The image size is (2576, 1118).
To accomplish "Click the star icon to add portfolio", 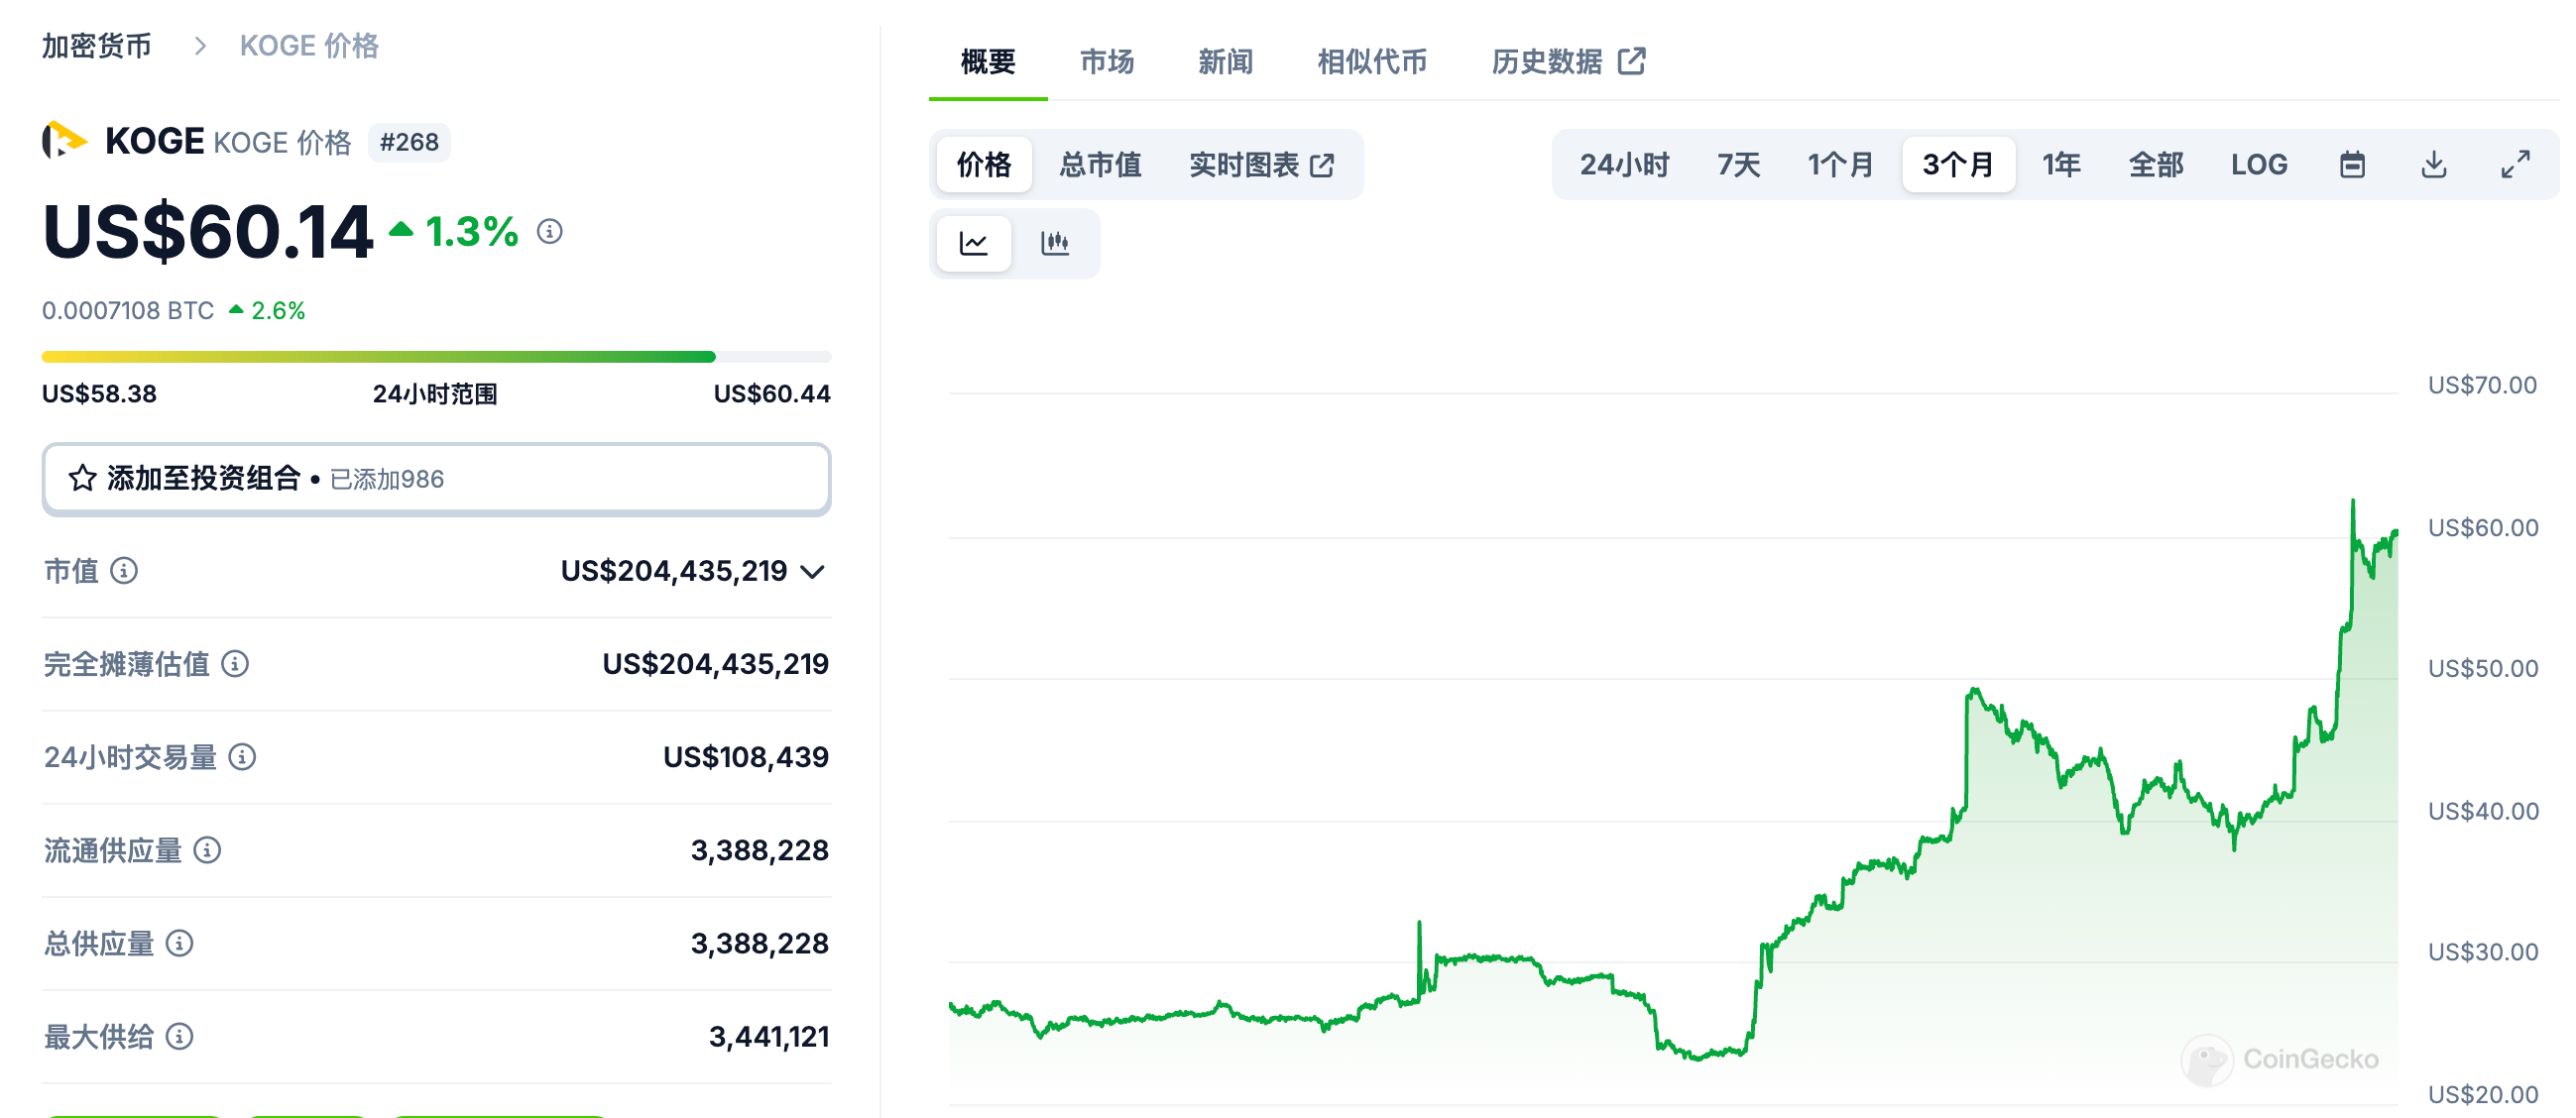I will pos(83,478).
